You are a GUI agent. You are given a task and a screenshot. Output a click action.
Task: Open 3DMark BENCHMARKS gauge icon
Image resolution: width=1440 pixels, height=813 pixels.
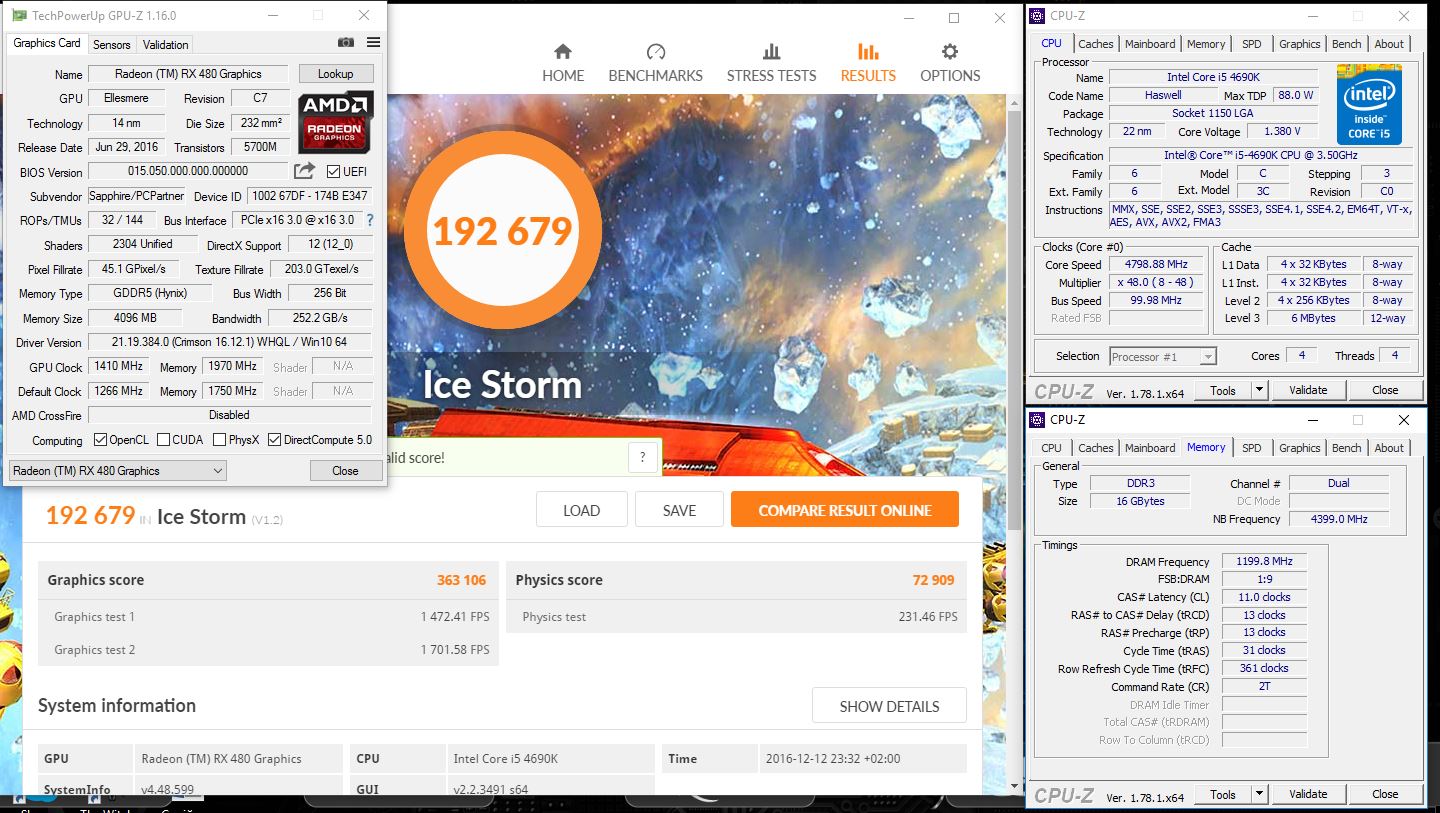pyautogui.click(x=656, y=51)
